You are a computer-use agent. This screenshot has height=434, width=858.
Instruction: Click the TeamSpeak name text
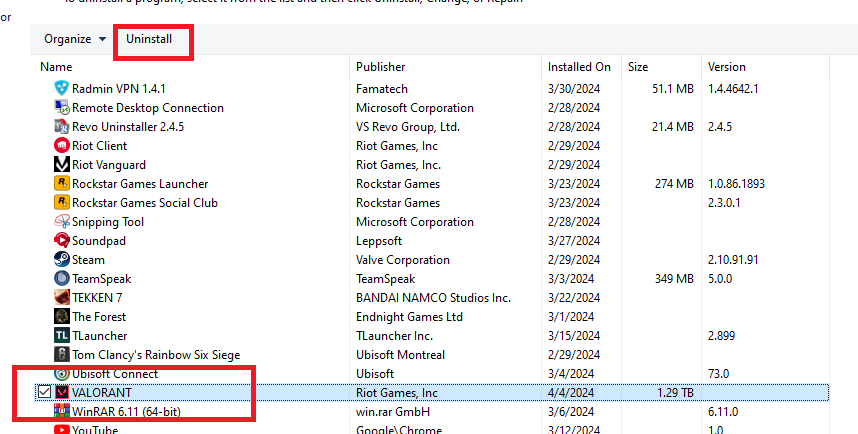102,279
